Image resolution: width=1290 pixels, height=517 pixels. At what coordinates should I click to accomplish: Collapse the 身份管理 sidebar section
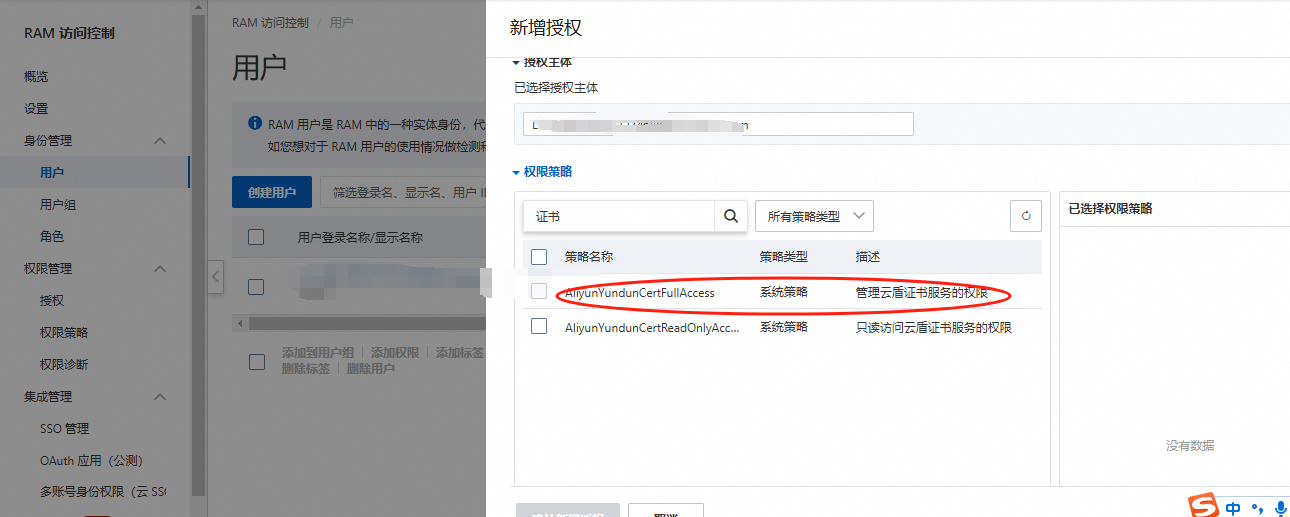159,141
